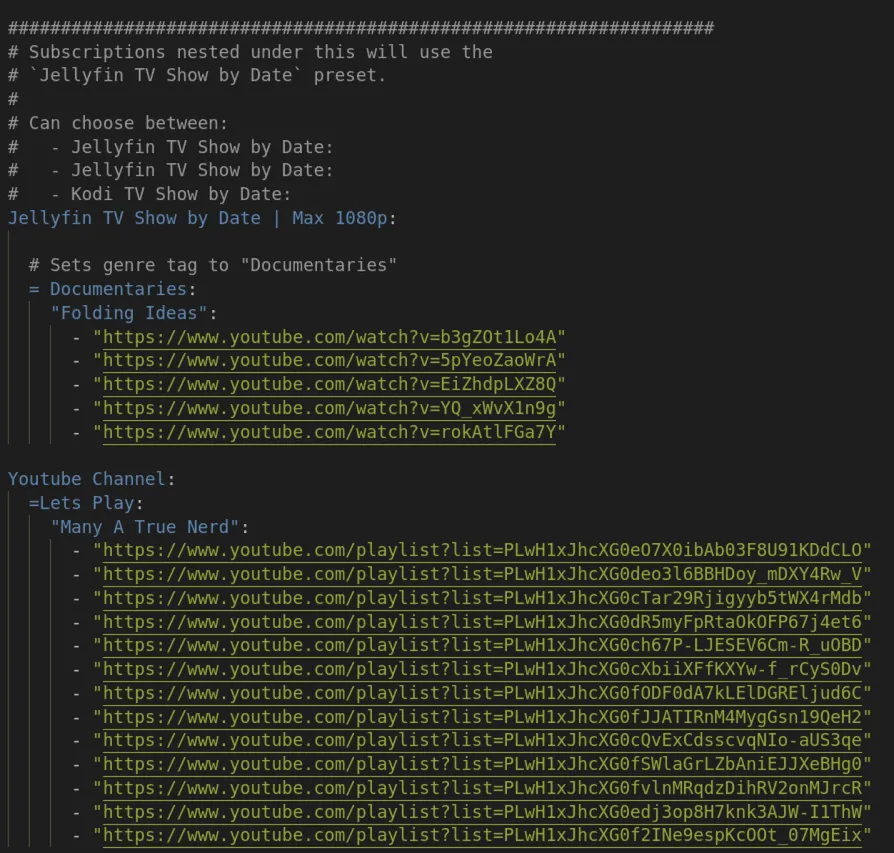Screen dimensions: 894x853
Task: Open playlist link ending in f_rCyS0Dv
Action: (482, 669)
